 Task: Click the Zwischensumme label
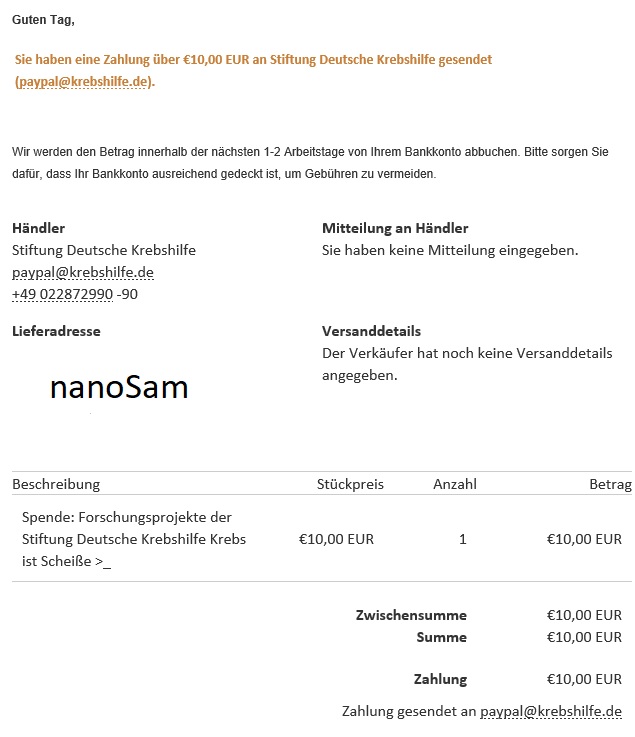(x=411, y=615)
